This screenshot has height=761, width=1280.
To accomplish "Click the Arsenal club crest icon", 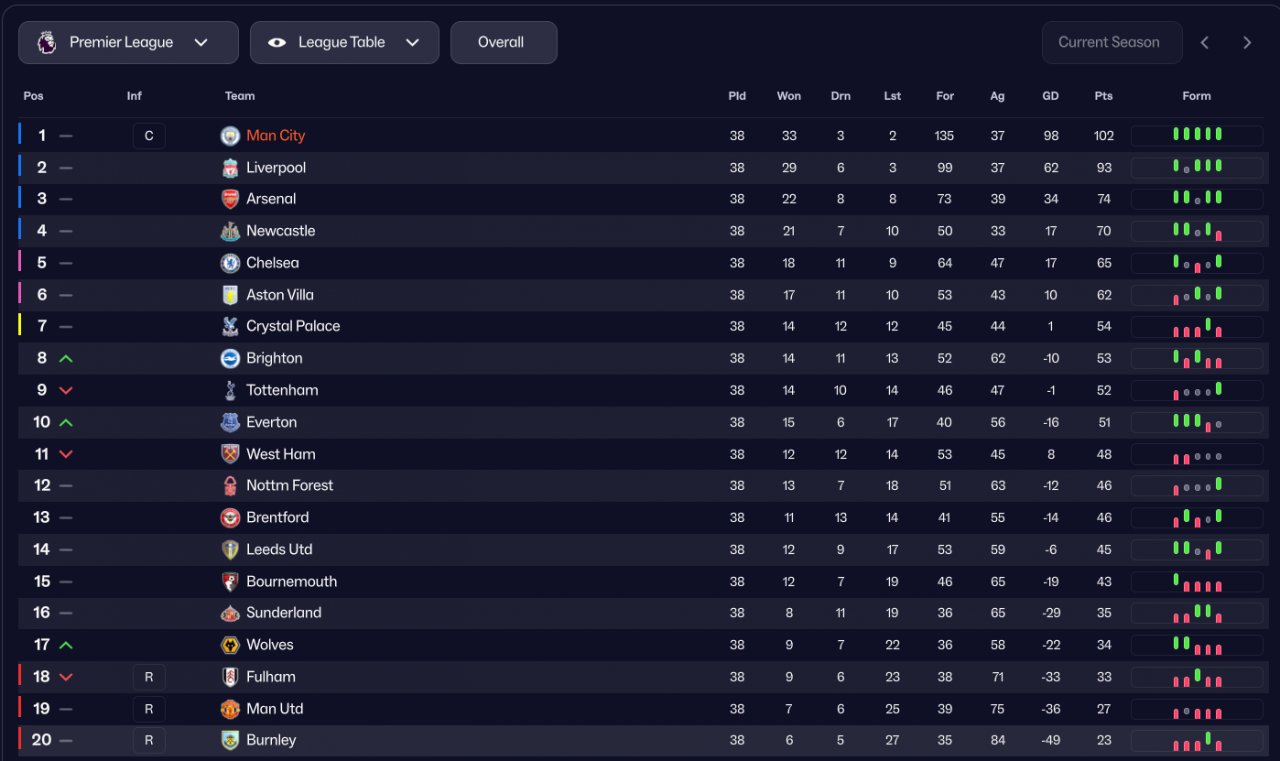I will tap(230, 199).
